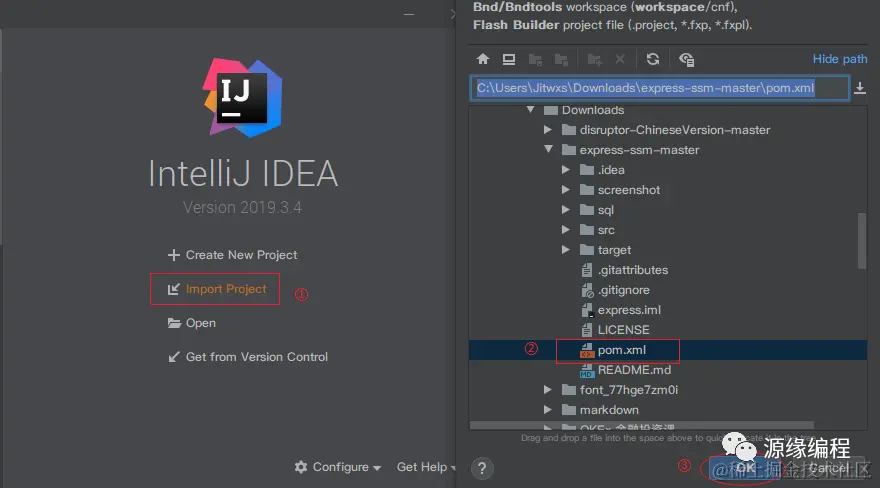The height and width of the screenshot is (488, 880).
Task: Open the Configure dropdown menu
Action: point(338,467)
